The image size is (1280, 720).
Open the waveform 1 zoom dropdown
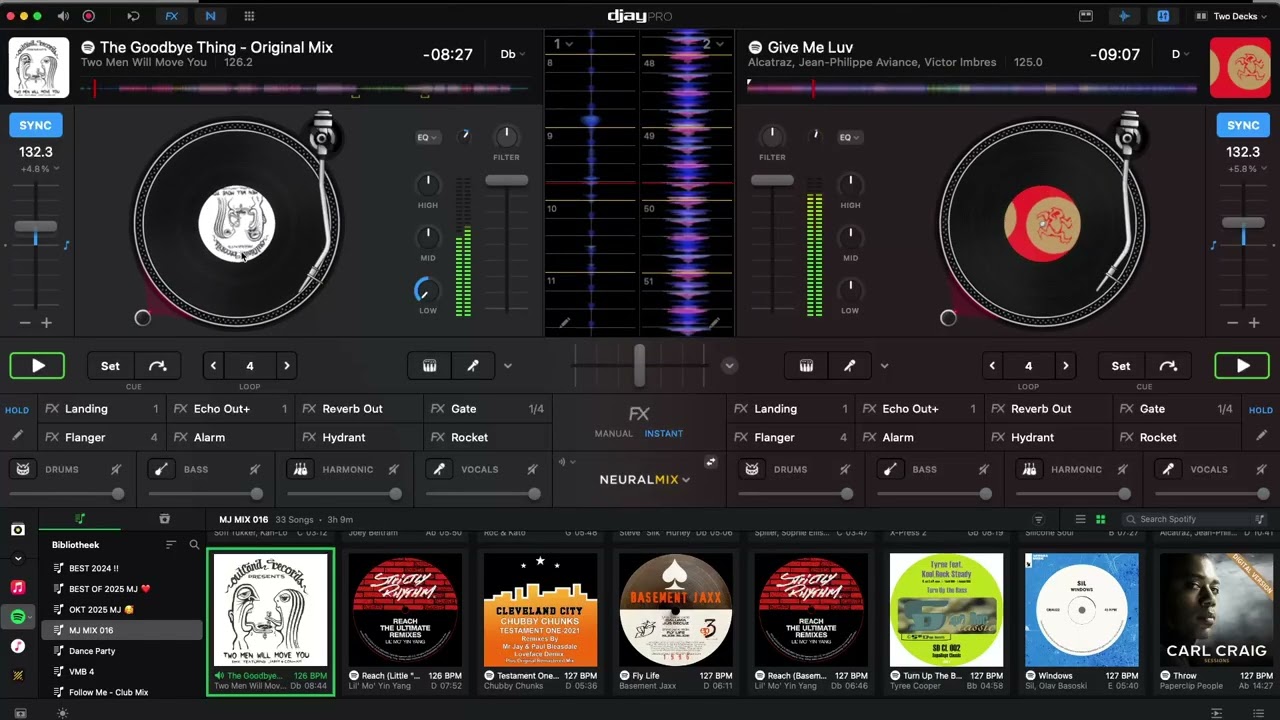click(x=563, y=44)
